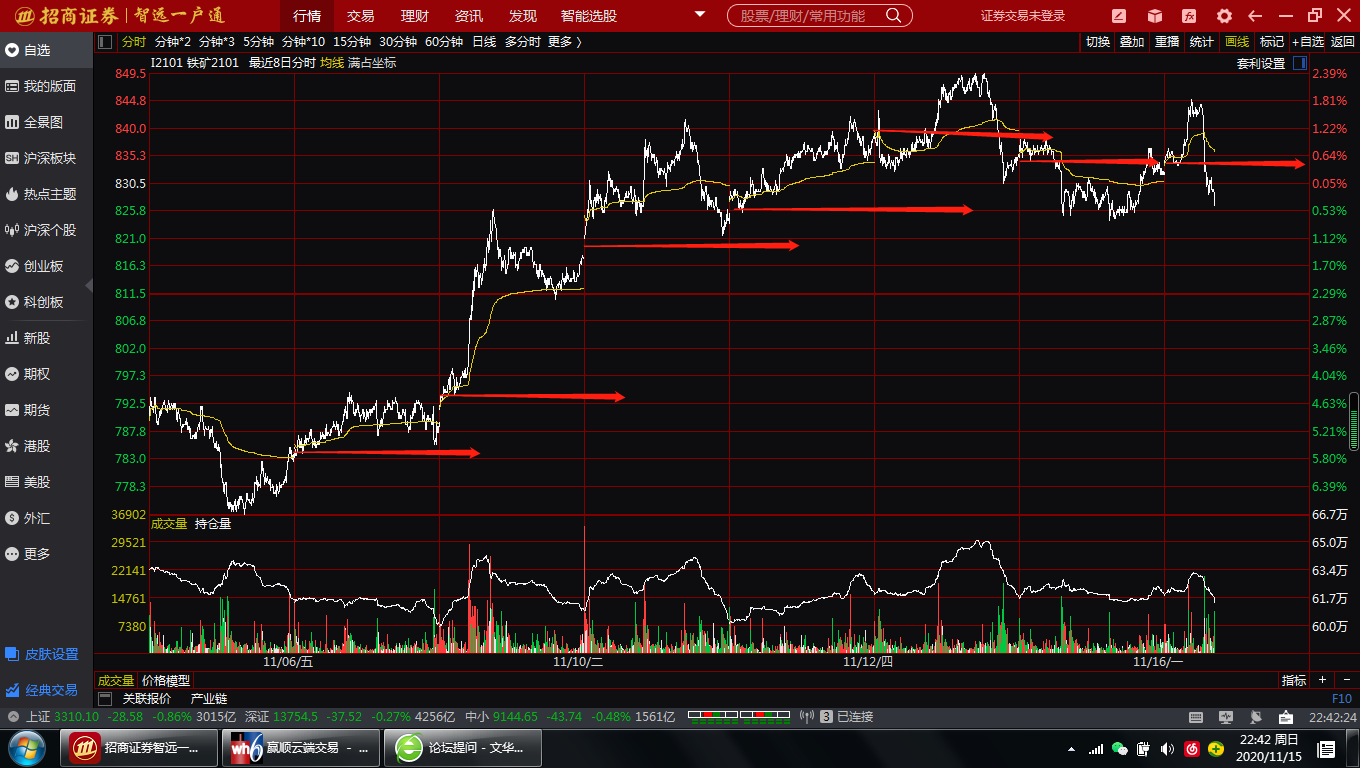Open the 资讯 news menu
Image resolution: width=1360 pixels, height=768 pixels.
pos(468,16)
